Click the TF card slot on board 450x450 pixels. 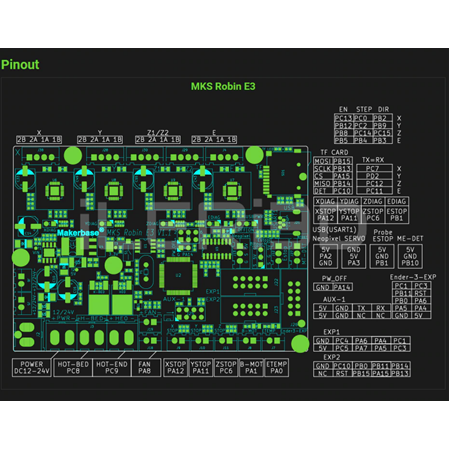(285, 174)
